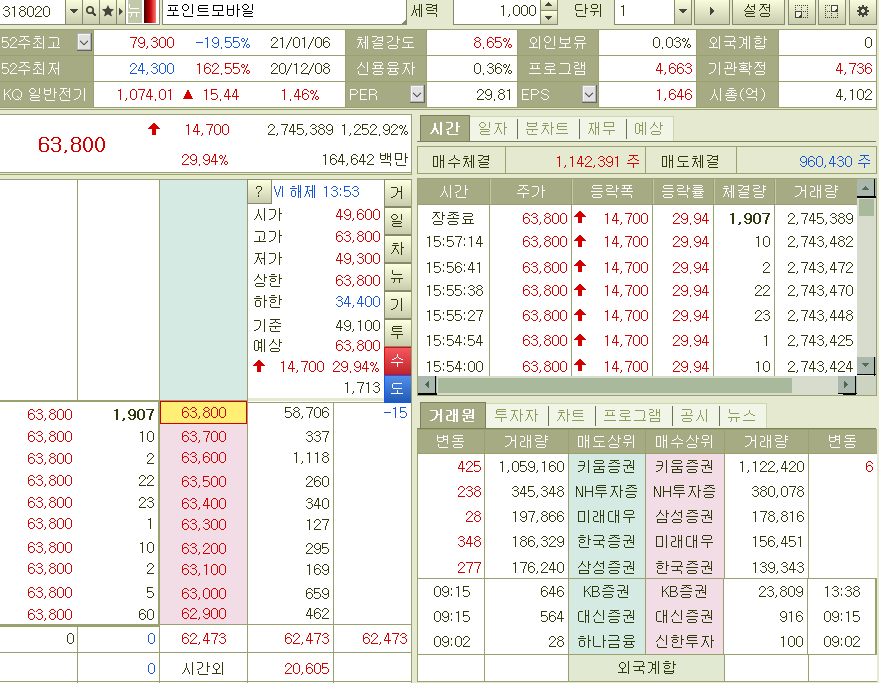Switch to the 일자 tab
This screenshot has width=879, height=683.
pos(493,129)
